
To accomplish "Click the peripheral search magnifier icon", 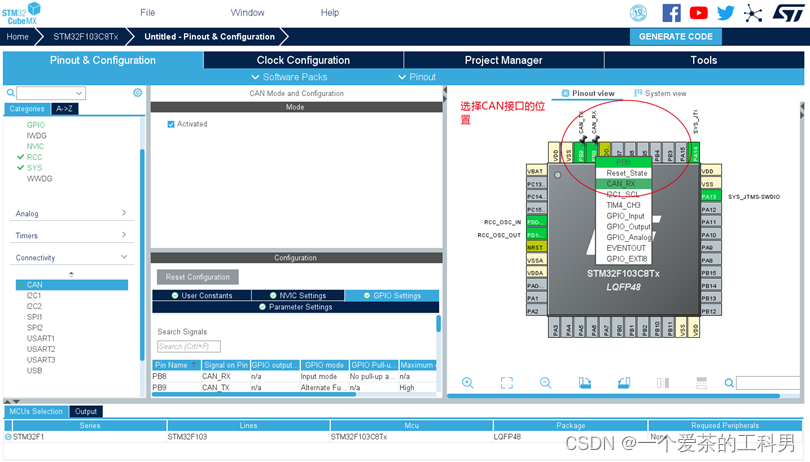I will click(10, 93).
